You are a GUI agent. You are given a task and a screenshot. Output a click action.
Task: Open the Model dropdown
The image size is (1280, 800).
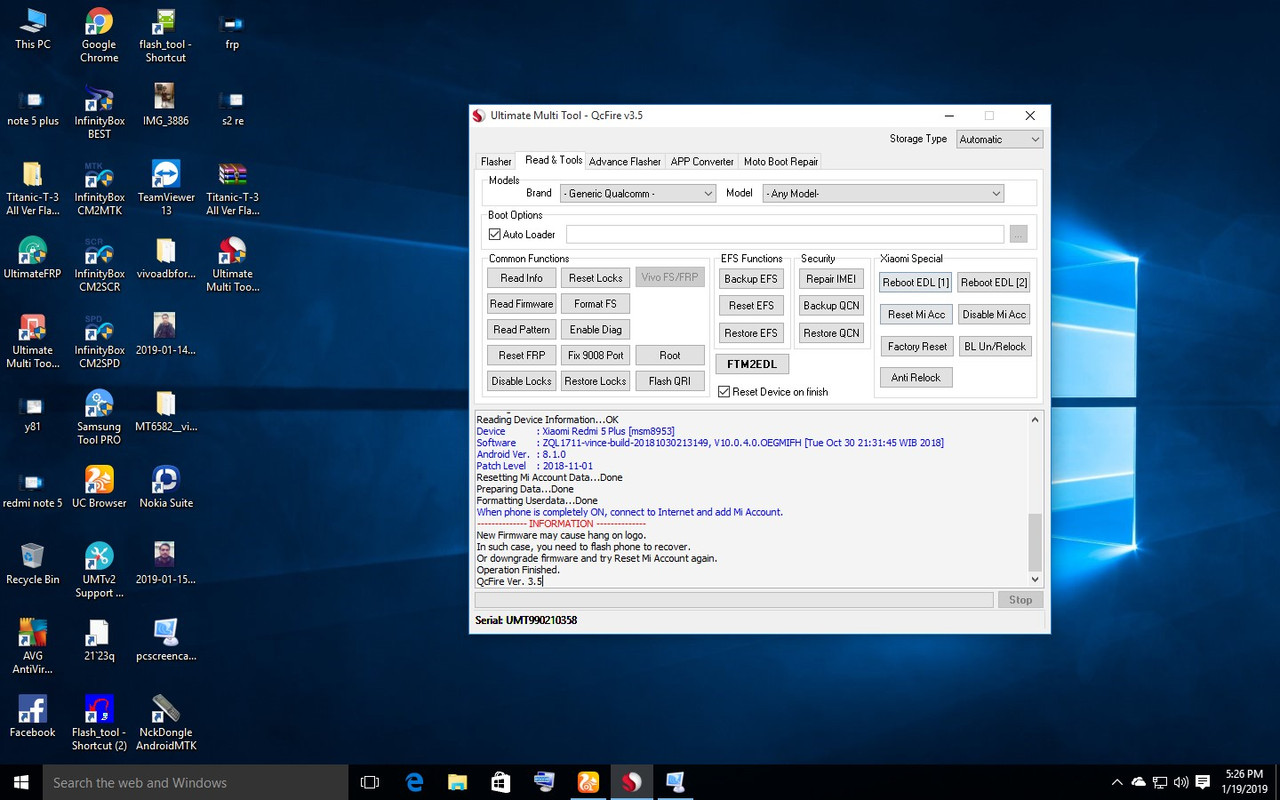tap(883, 193)
